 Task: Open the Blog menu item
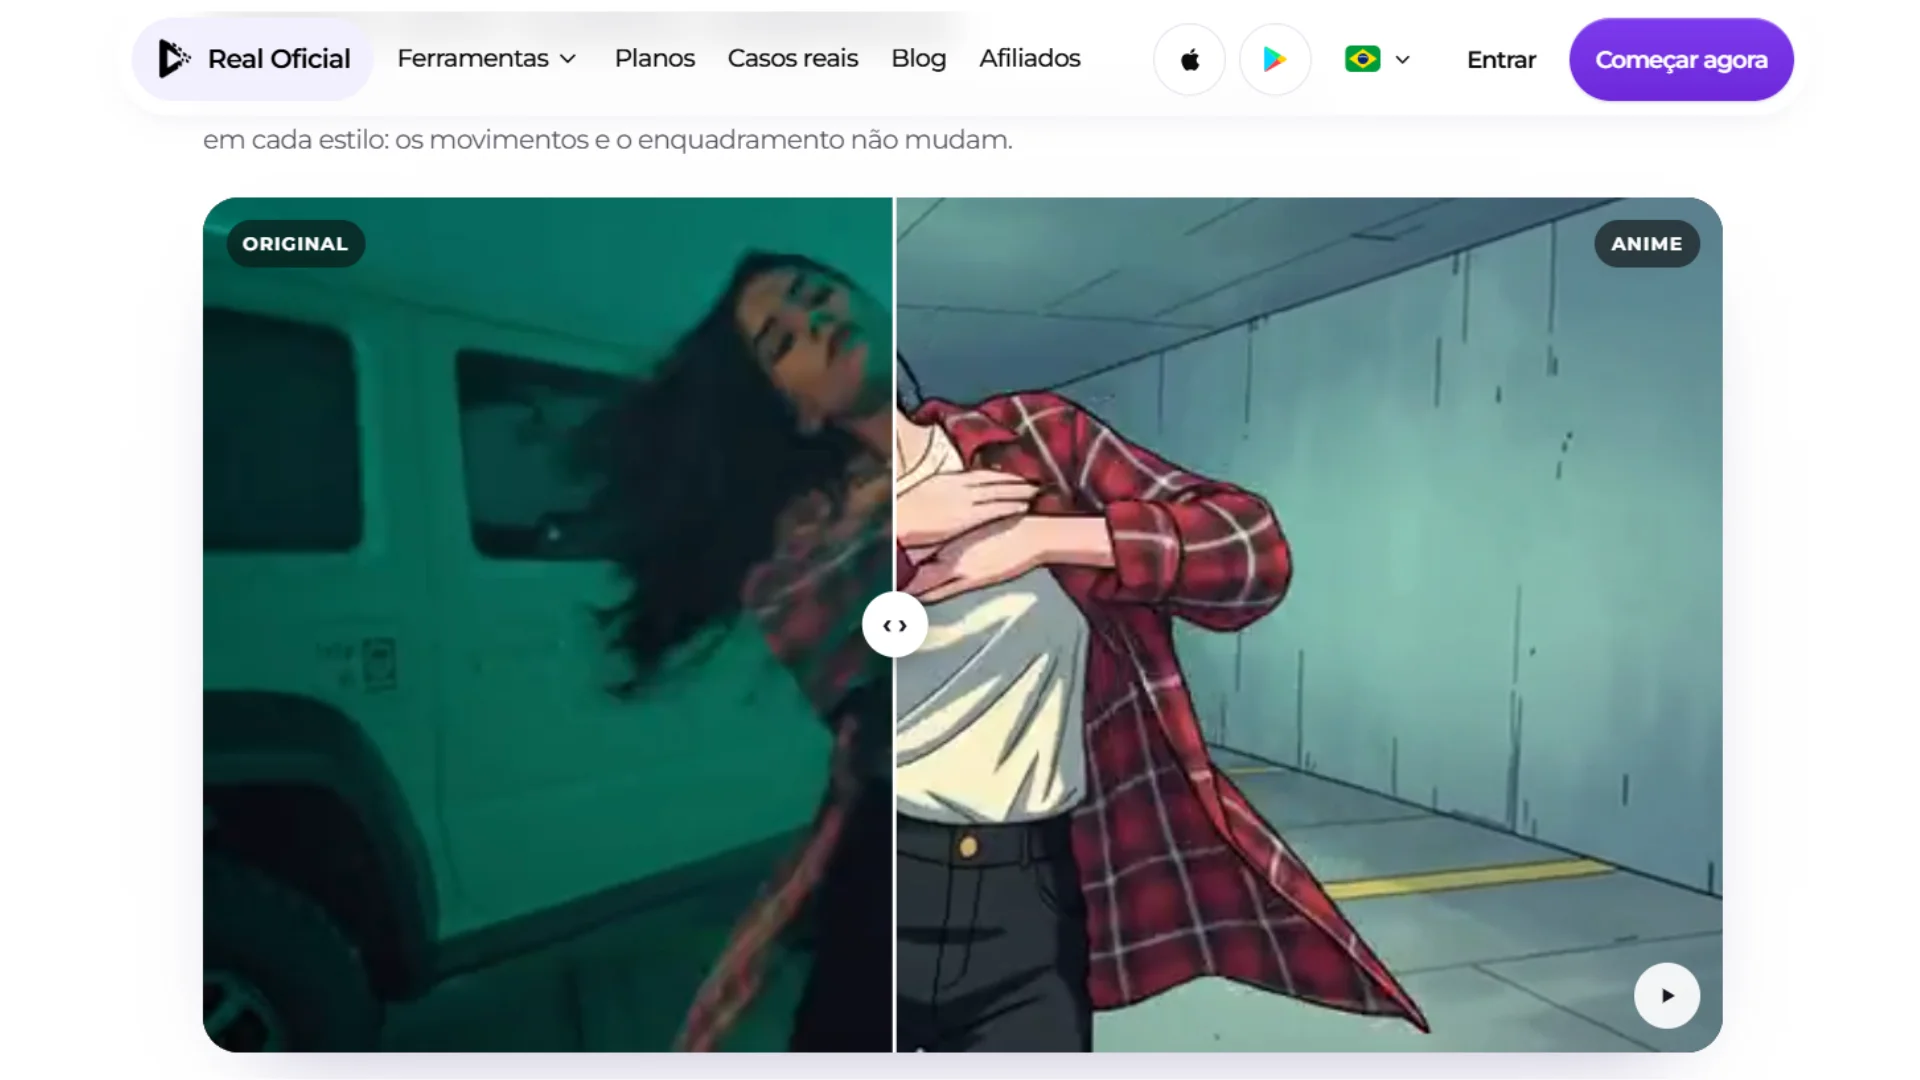pyautogui.click(x=918, y=59)
